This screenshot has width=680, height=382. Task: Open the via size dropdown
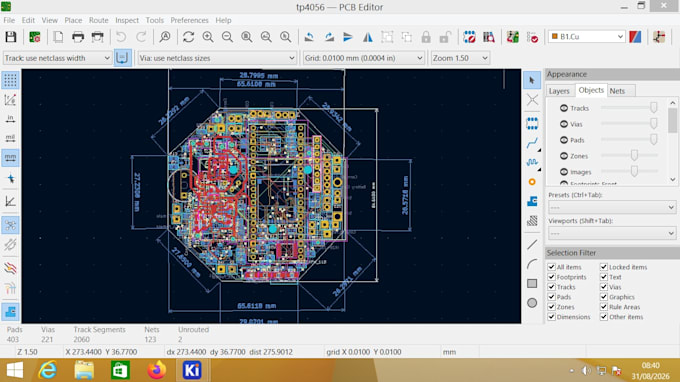[x=217, y=58]
